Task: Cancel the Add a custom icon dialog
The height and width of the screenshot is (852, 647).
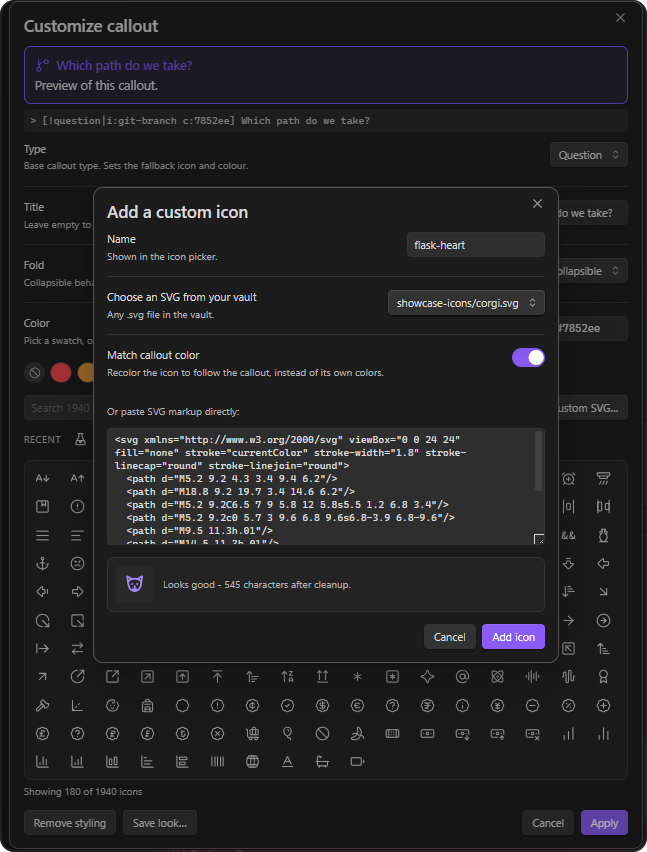Action: 449,637
